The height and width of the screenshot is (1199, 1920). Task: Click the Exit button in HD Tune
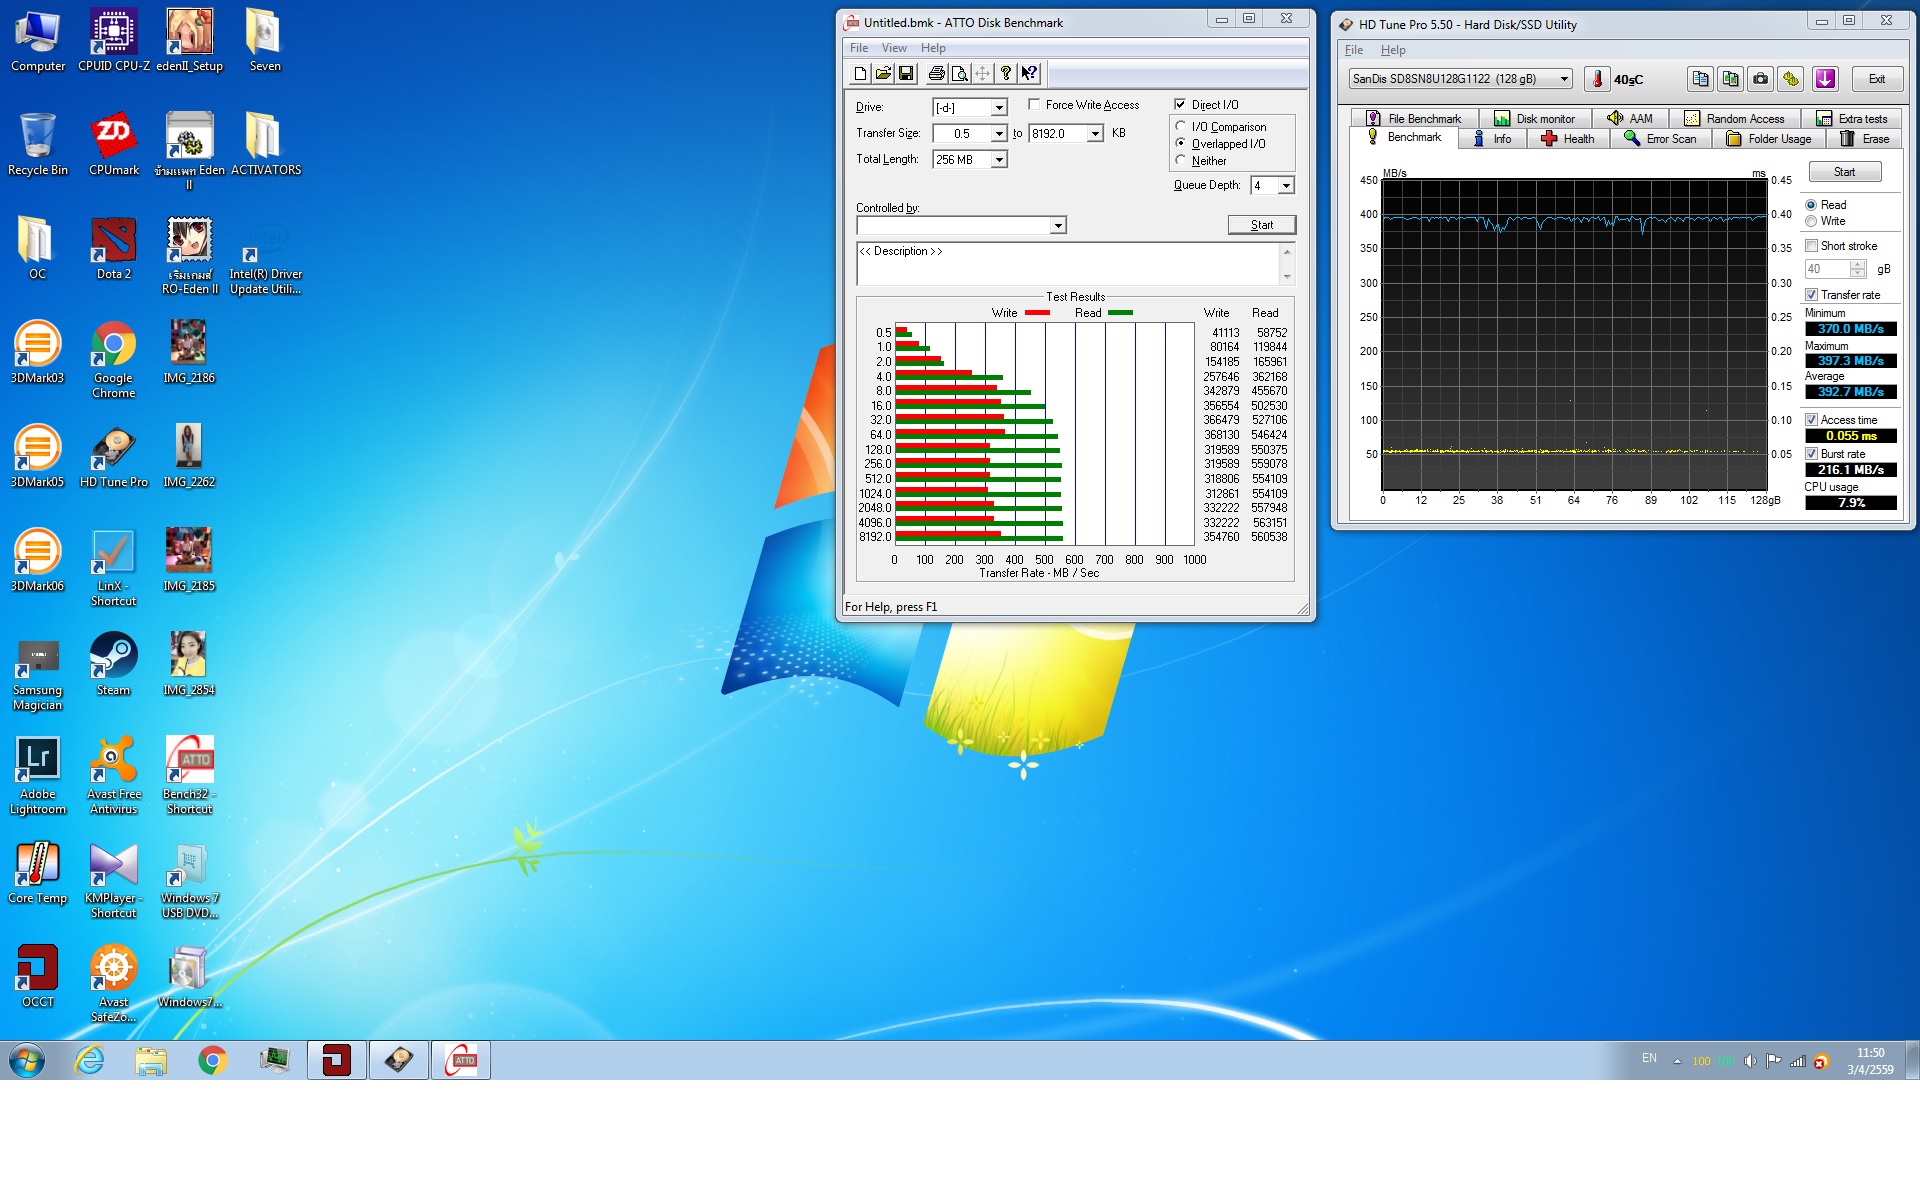[1876, 79]
